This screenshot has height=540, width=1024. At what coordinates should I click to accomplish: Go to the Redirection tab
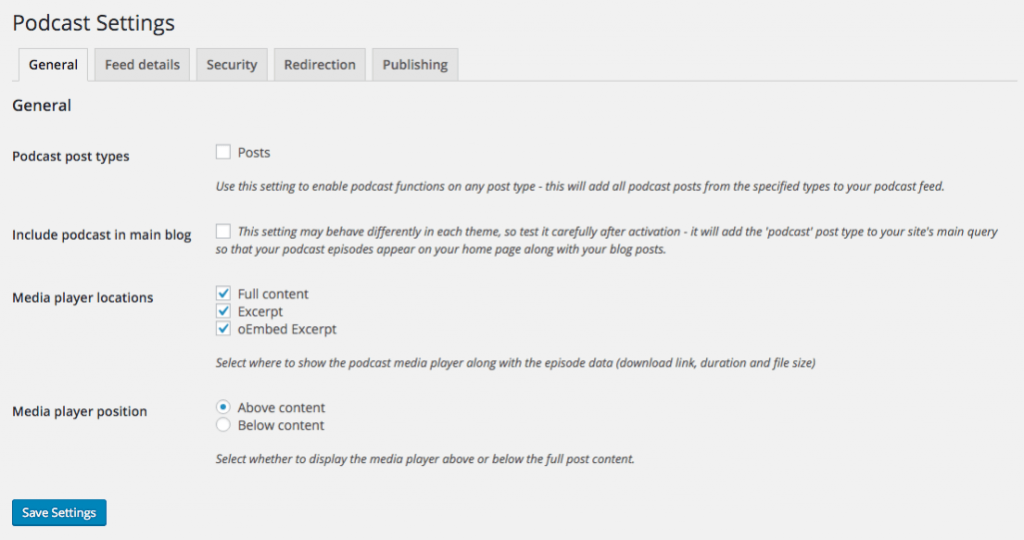tap(320, 65)
